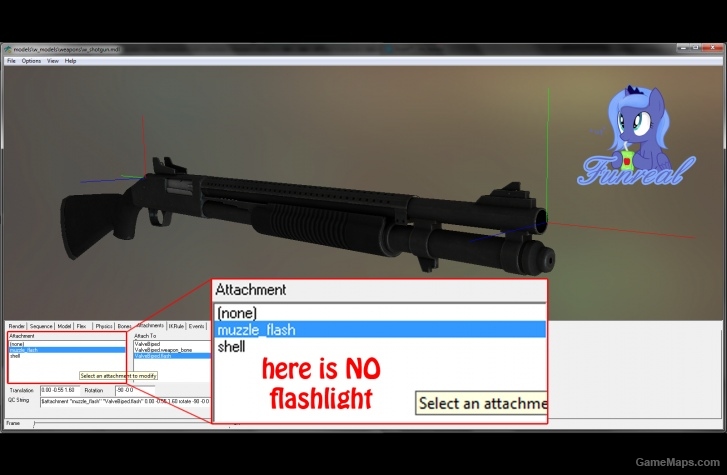This screenshot has width=727, height=475.
Task: Open the Help menu
Action: 70,61
